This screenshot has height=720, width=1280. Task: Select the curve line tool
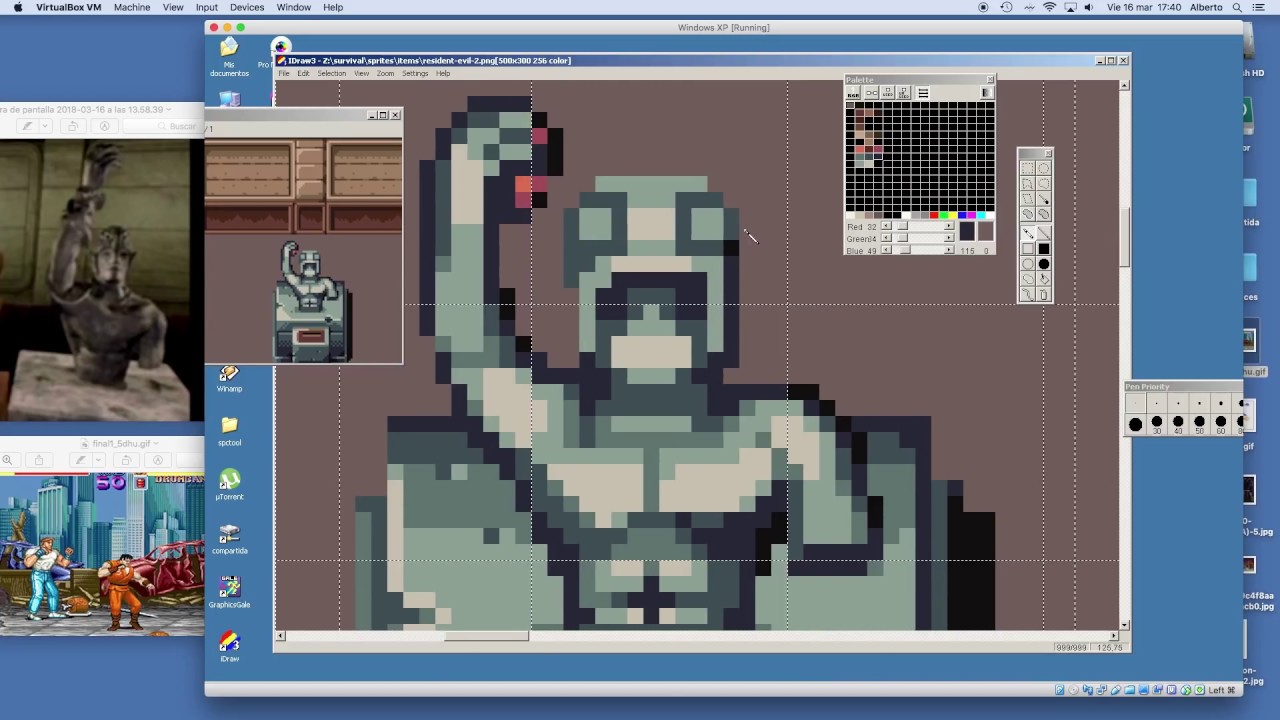[1028, 293]
